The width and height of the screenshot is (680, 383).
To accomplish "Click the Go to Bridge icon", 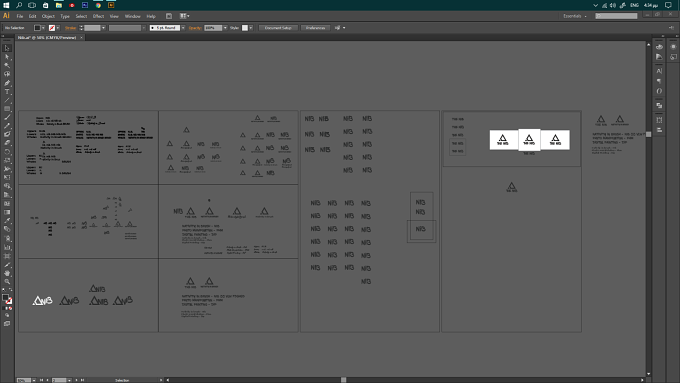I will [x=169, y=16].
